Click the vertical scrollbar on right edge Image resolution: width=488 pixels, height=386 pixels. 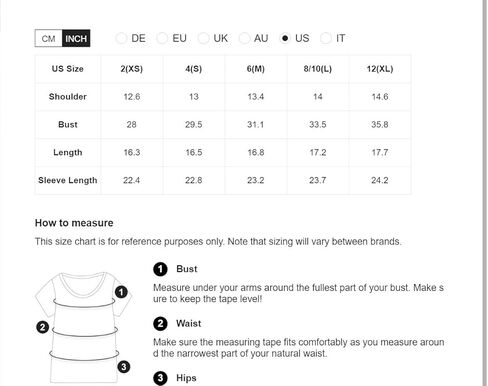click(x=485, y=193)
